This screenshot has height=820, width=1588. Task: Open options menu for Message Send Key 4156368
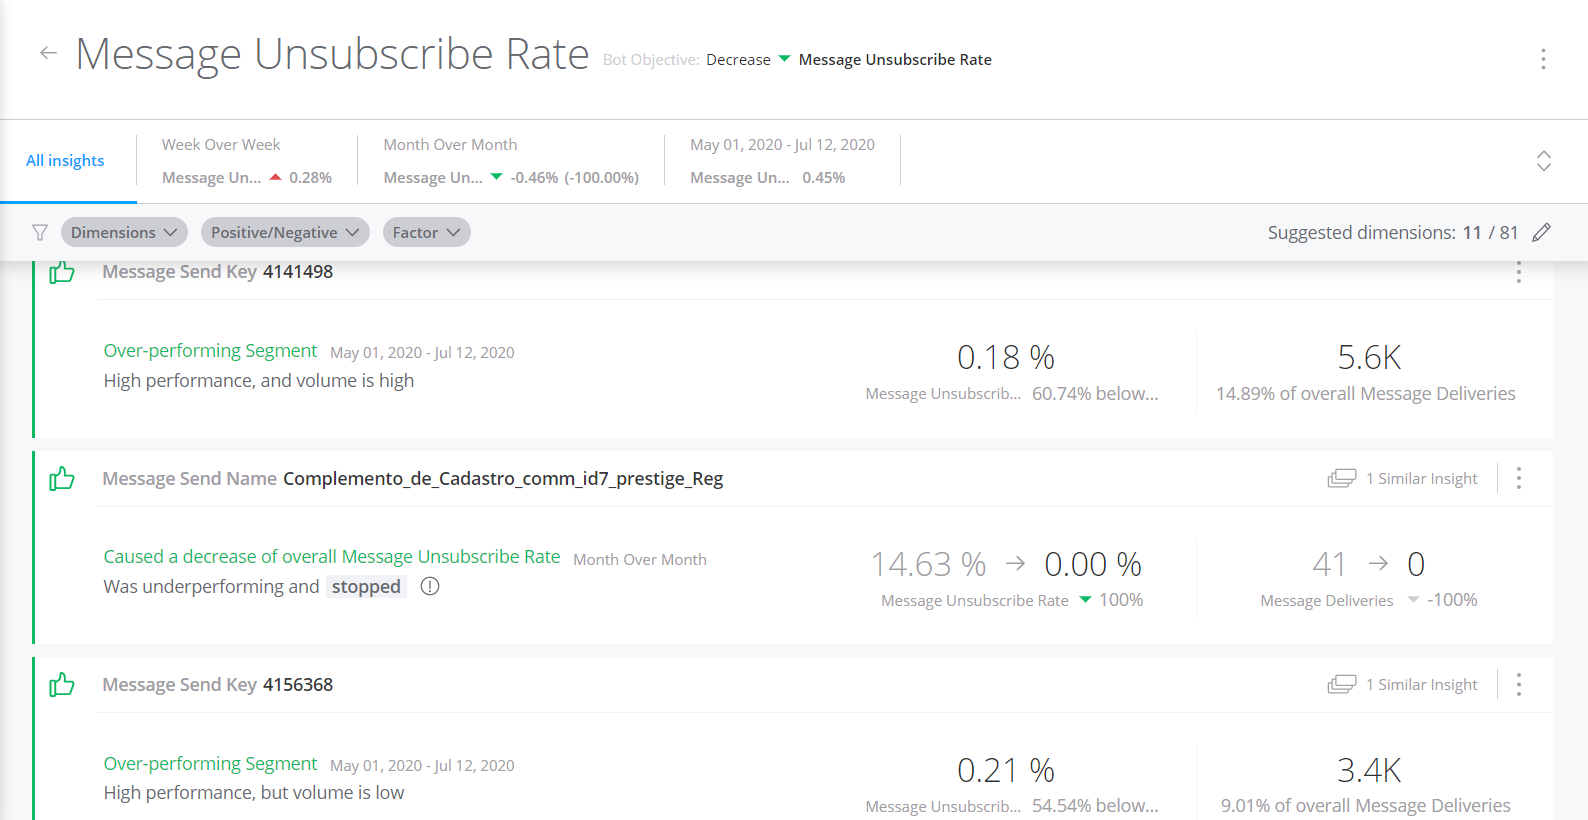1518,684
